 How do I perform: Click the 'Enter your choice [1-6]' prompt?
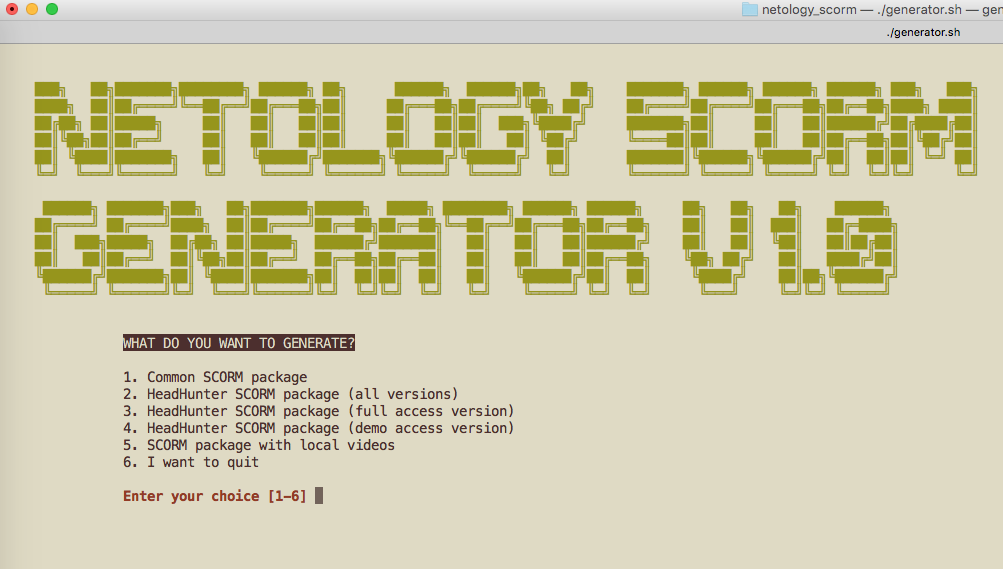215,496
